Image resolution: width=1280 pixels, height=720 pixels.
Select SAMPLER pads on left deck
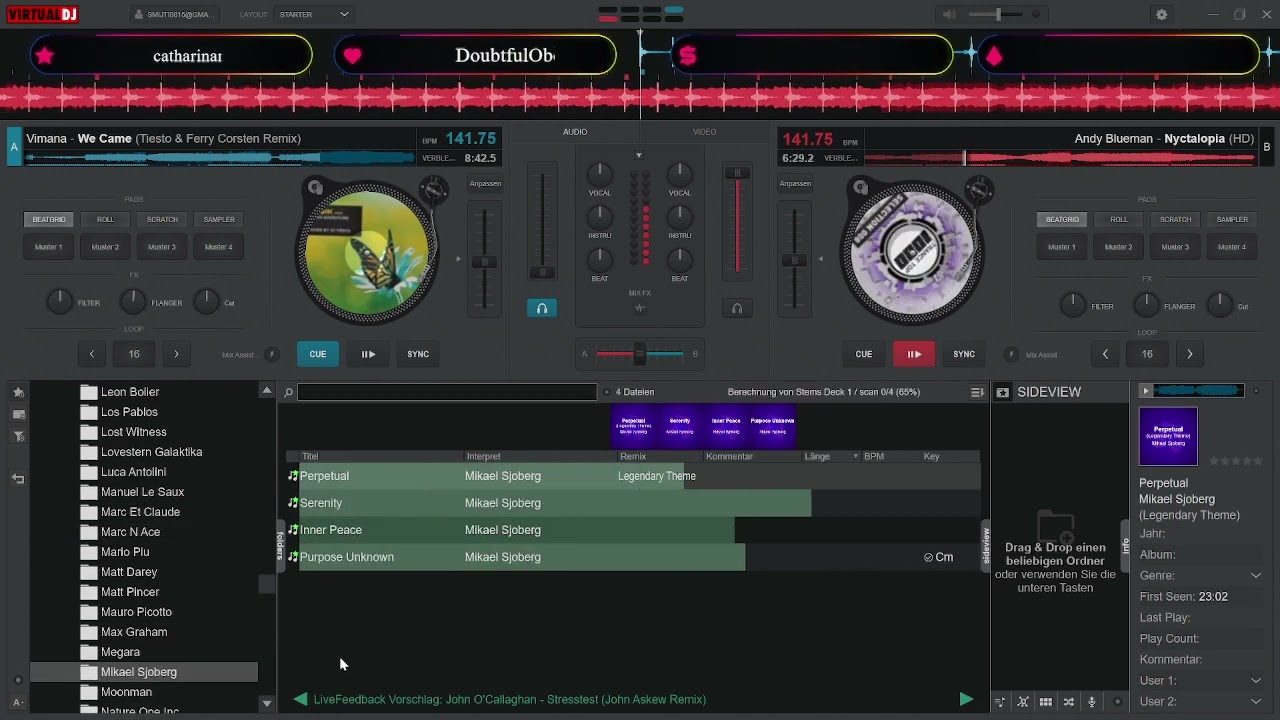click(219, 219)
